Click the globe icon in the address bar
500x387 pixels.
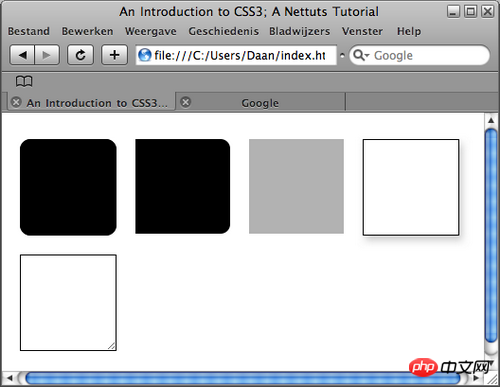pyautogui.click(x=145, y=55)
